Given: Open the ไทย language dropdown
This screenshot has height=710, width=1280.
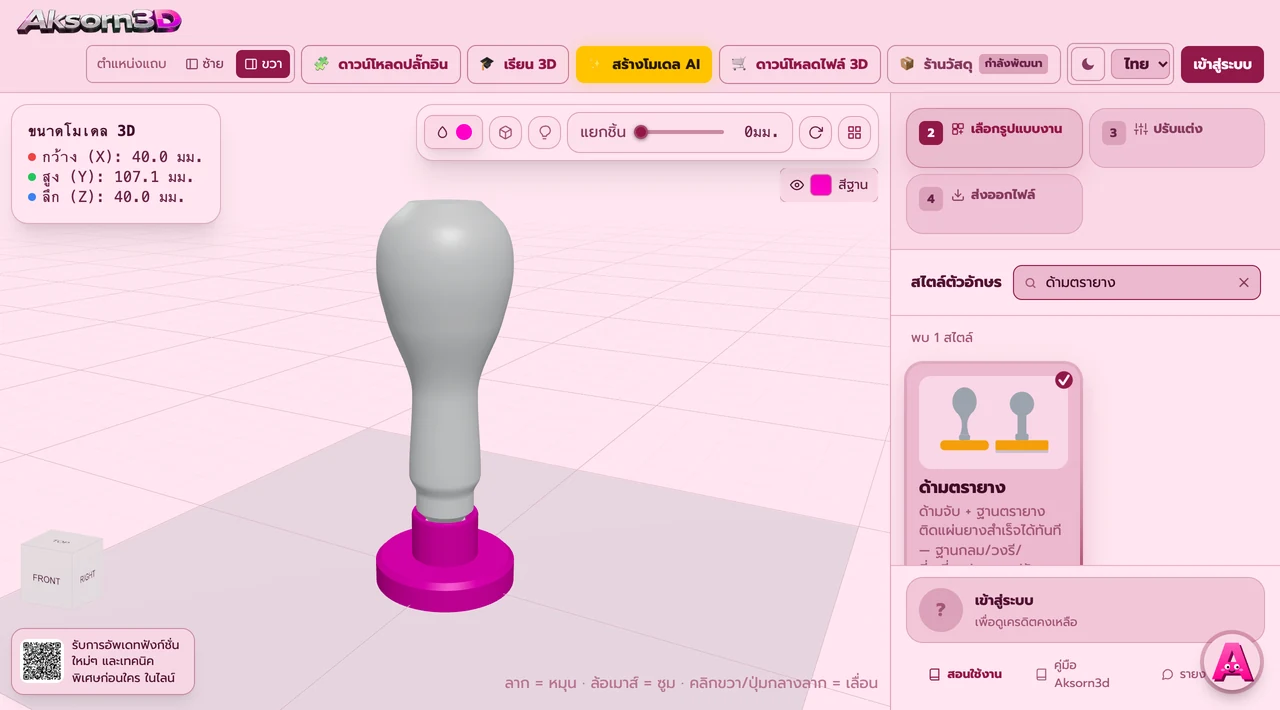Looking at the screenshot, I should point(1140,64).
